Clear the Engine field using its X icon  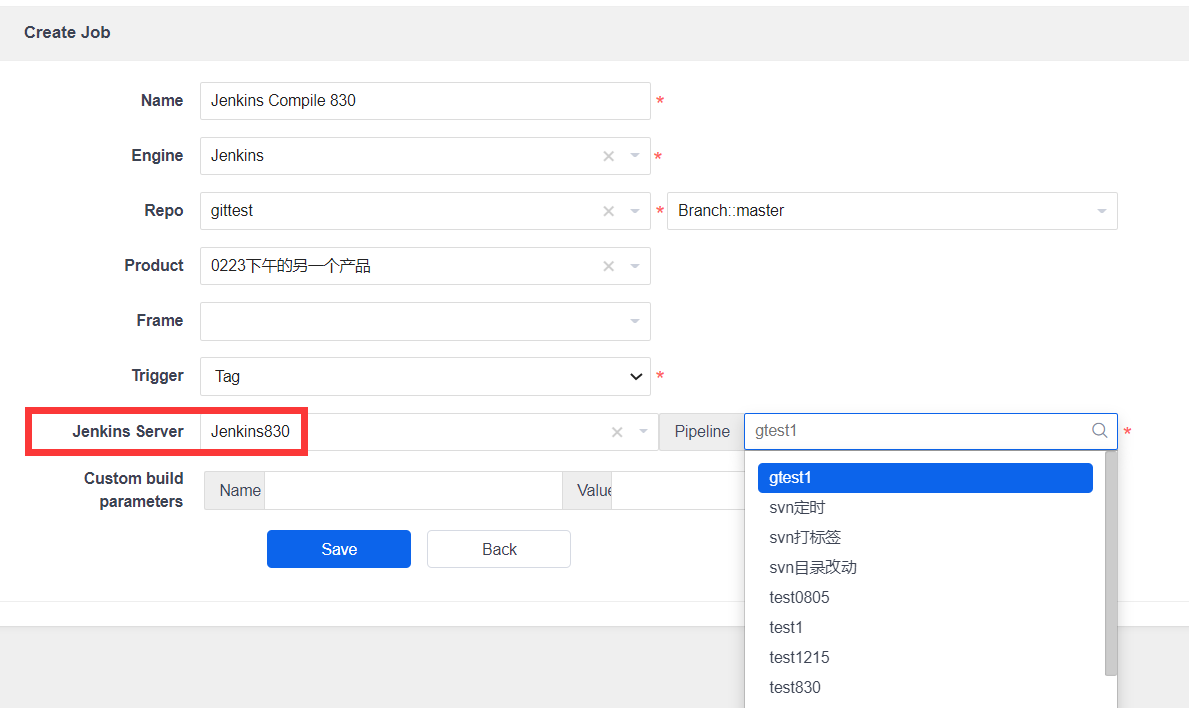tap(608, 156)
